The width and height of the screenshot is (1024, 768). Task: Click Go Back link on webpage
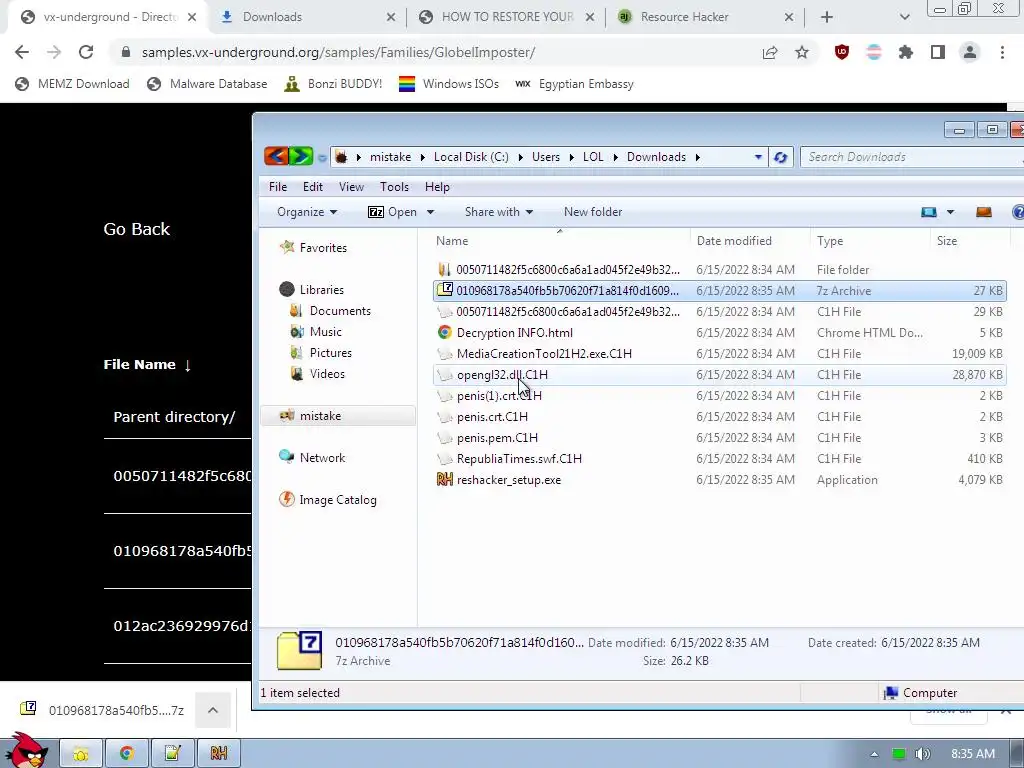click(x=136, y=229)
